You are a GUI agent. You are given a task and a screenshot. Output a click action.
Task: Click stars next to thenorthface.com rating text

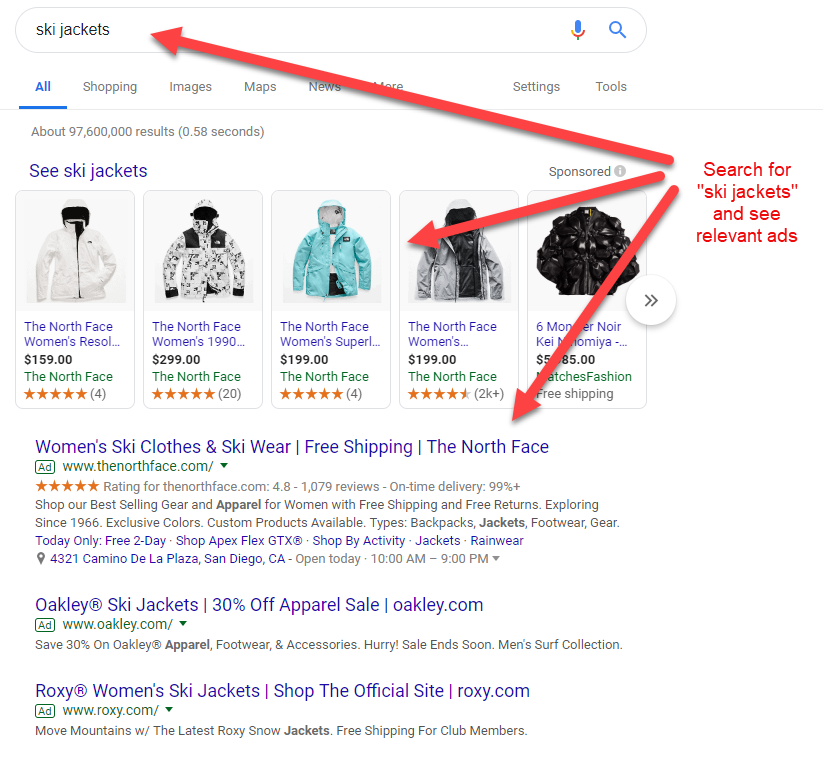[67, 486]
